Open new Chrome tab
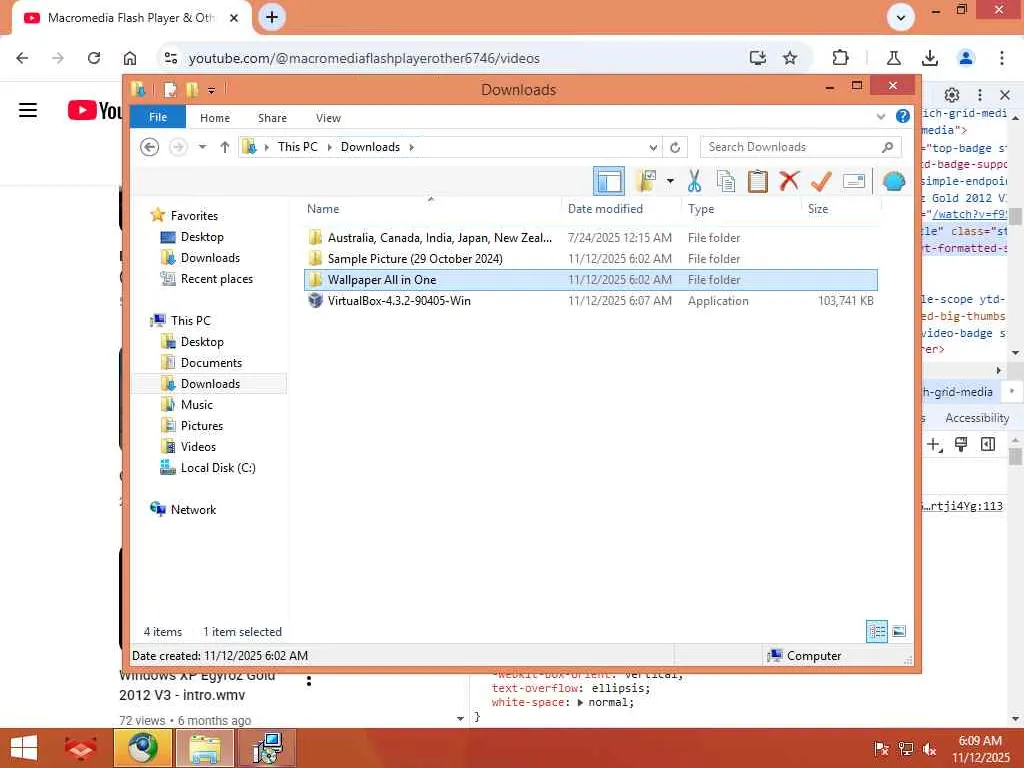1024x768 pixels. [272, 17]
